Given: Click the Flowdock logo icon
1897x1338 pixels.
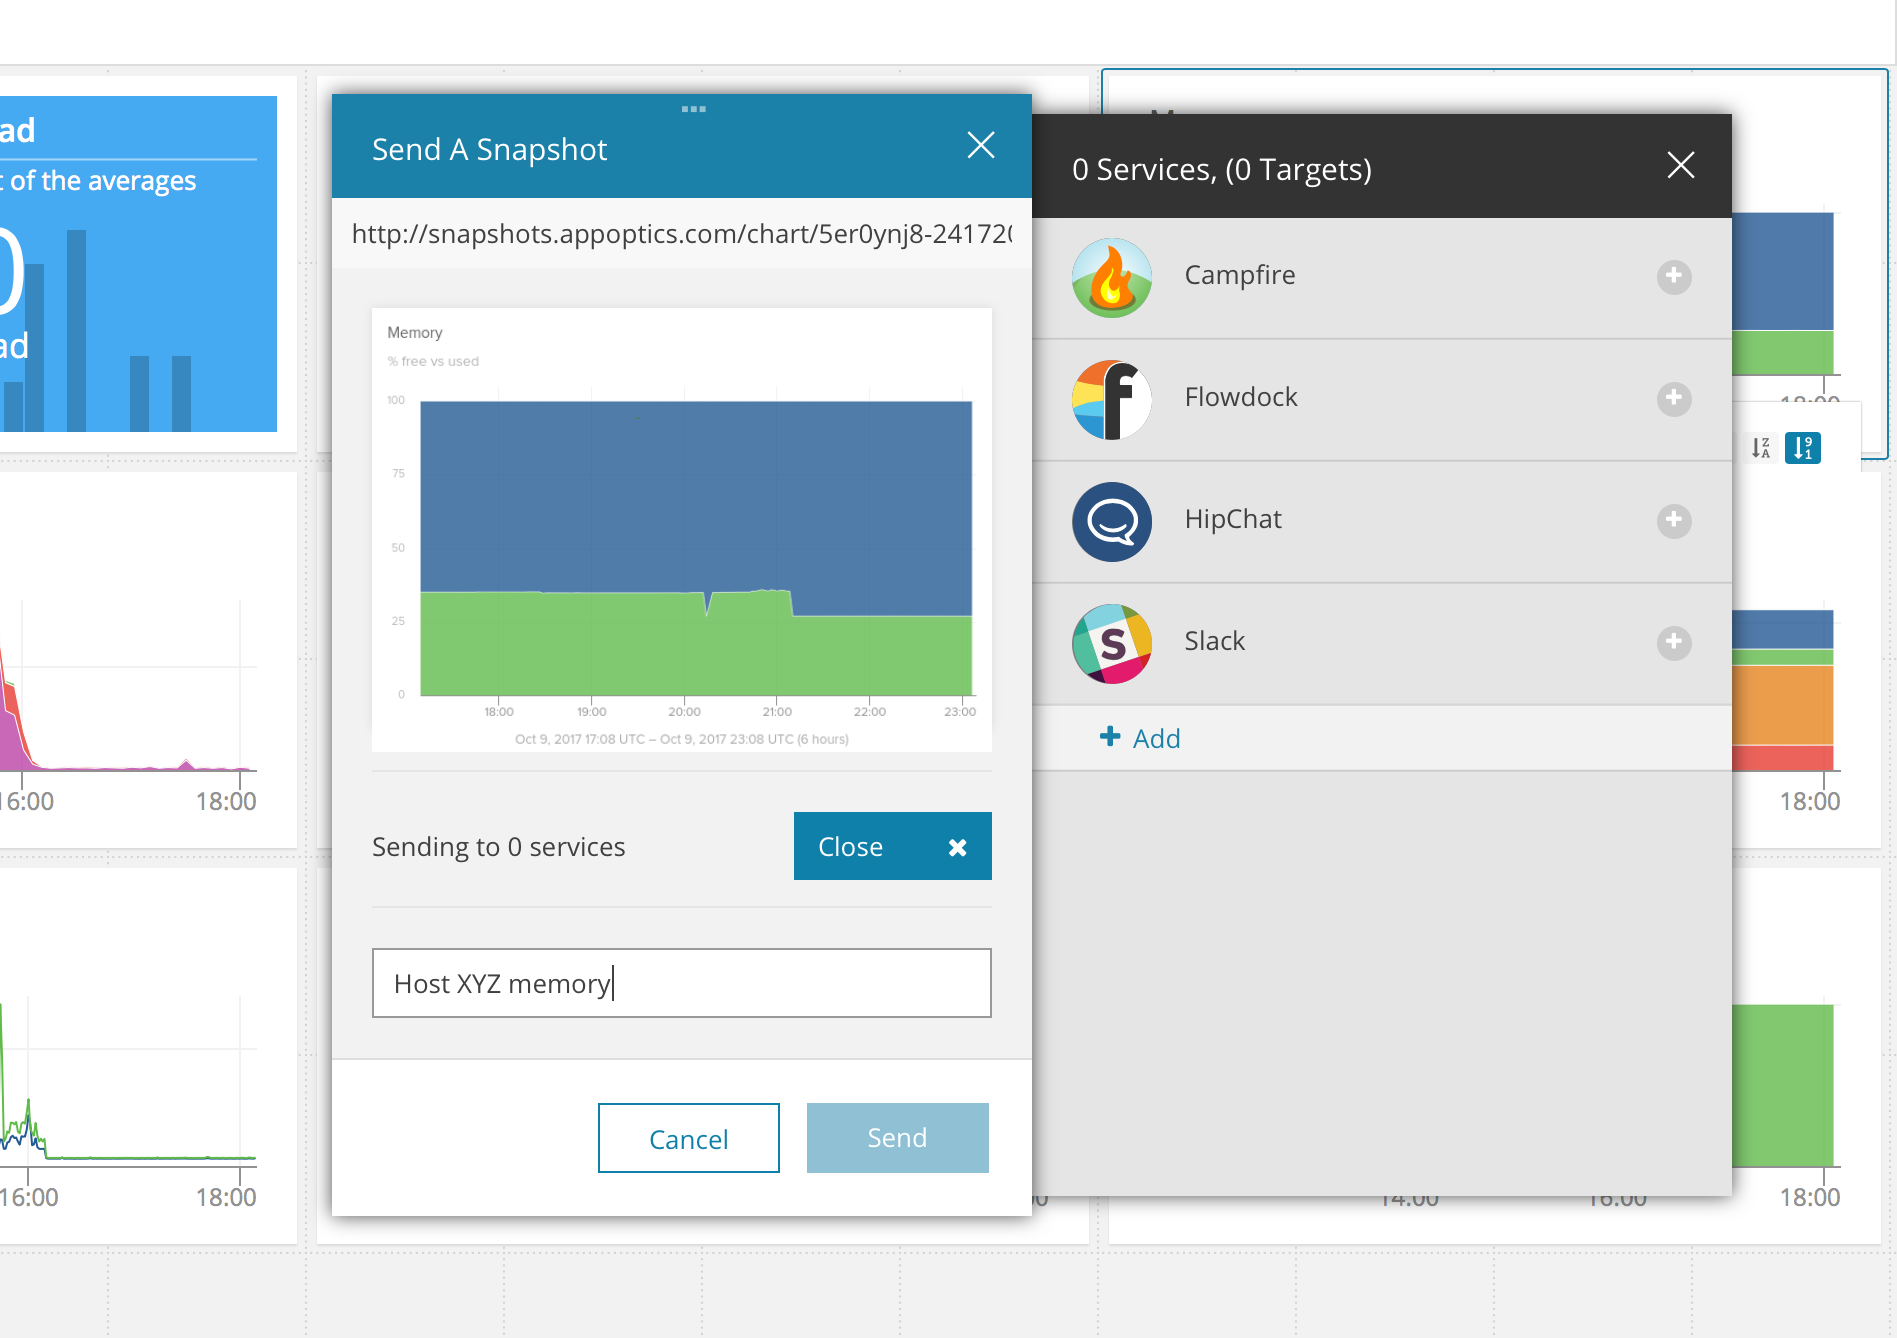Looking at the screenshot, I should [x=1111, y=400].
